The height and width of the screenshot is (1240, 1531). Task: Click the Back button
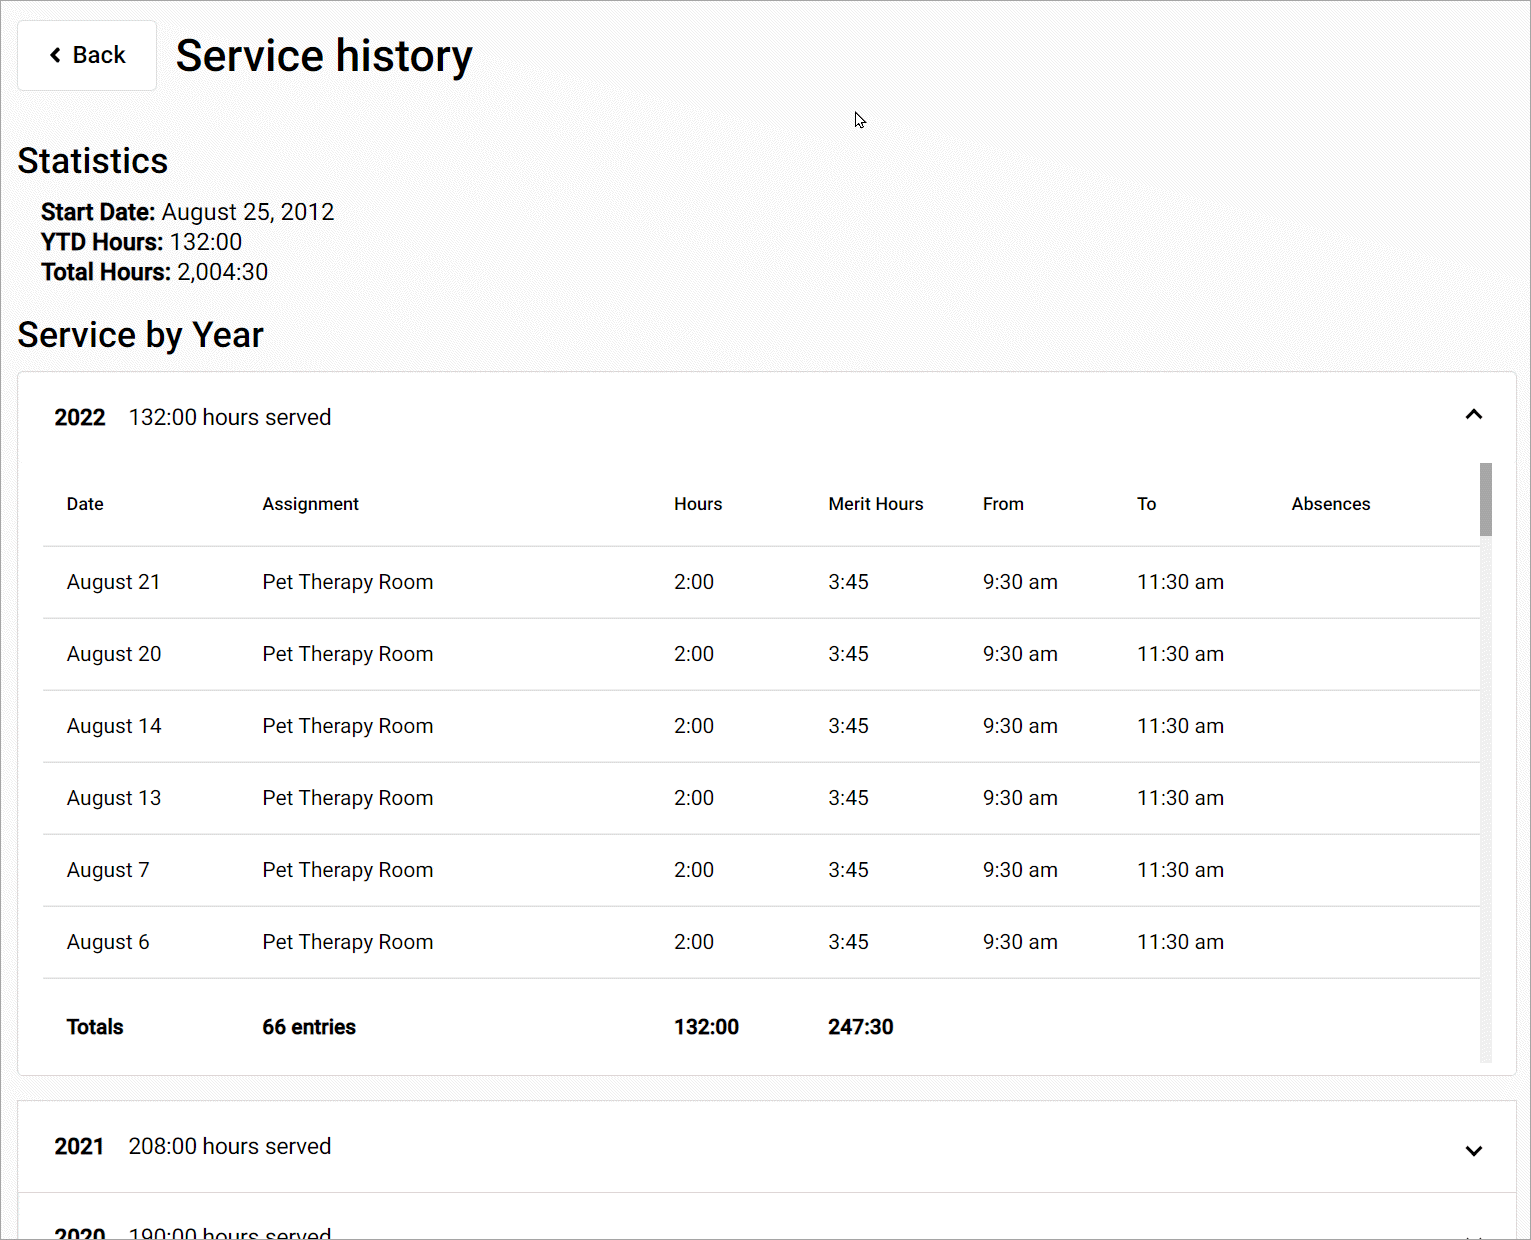coord(87,55)
